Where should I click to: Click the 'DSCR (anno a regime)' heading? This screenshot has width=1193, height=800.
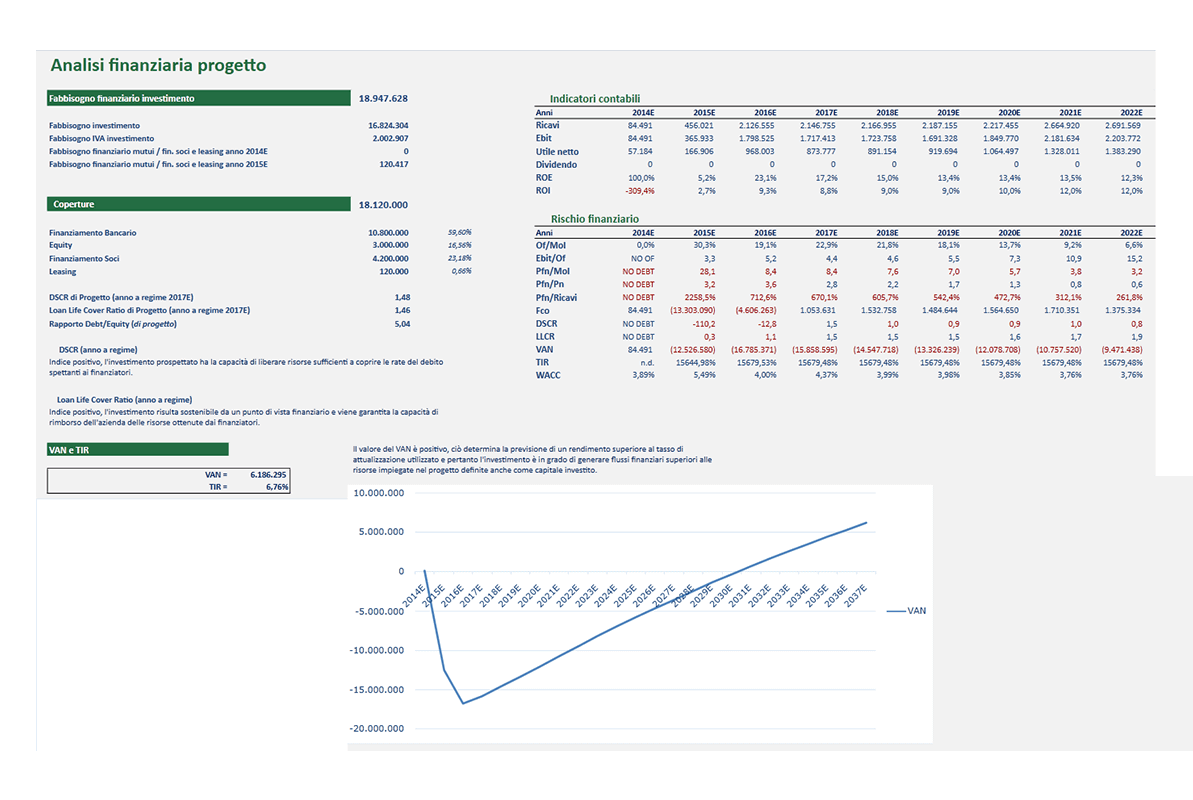point(98,350)
